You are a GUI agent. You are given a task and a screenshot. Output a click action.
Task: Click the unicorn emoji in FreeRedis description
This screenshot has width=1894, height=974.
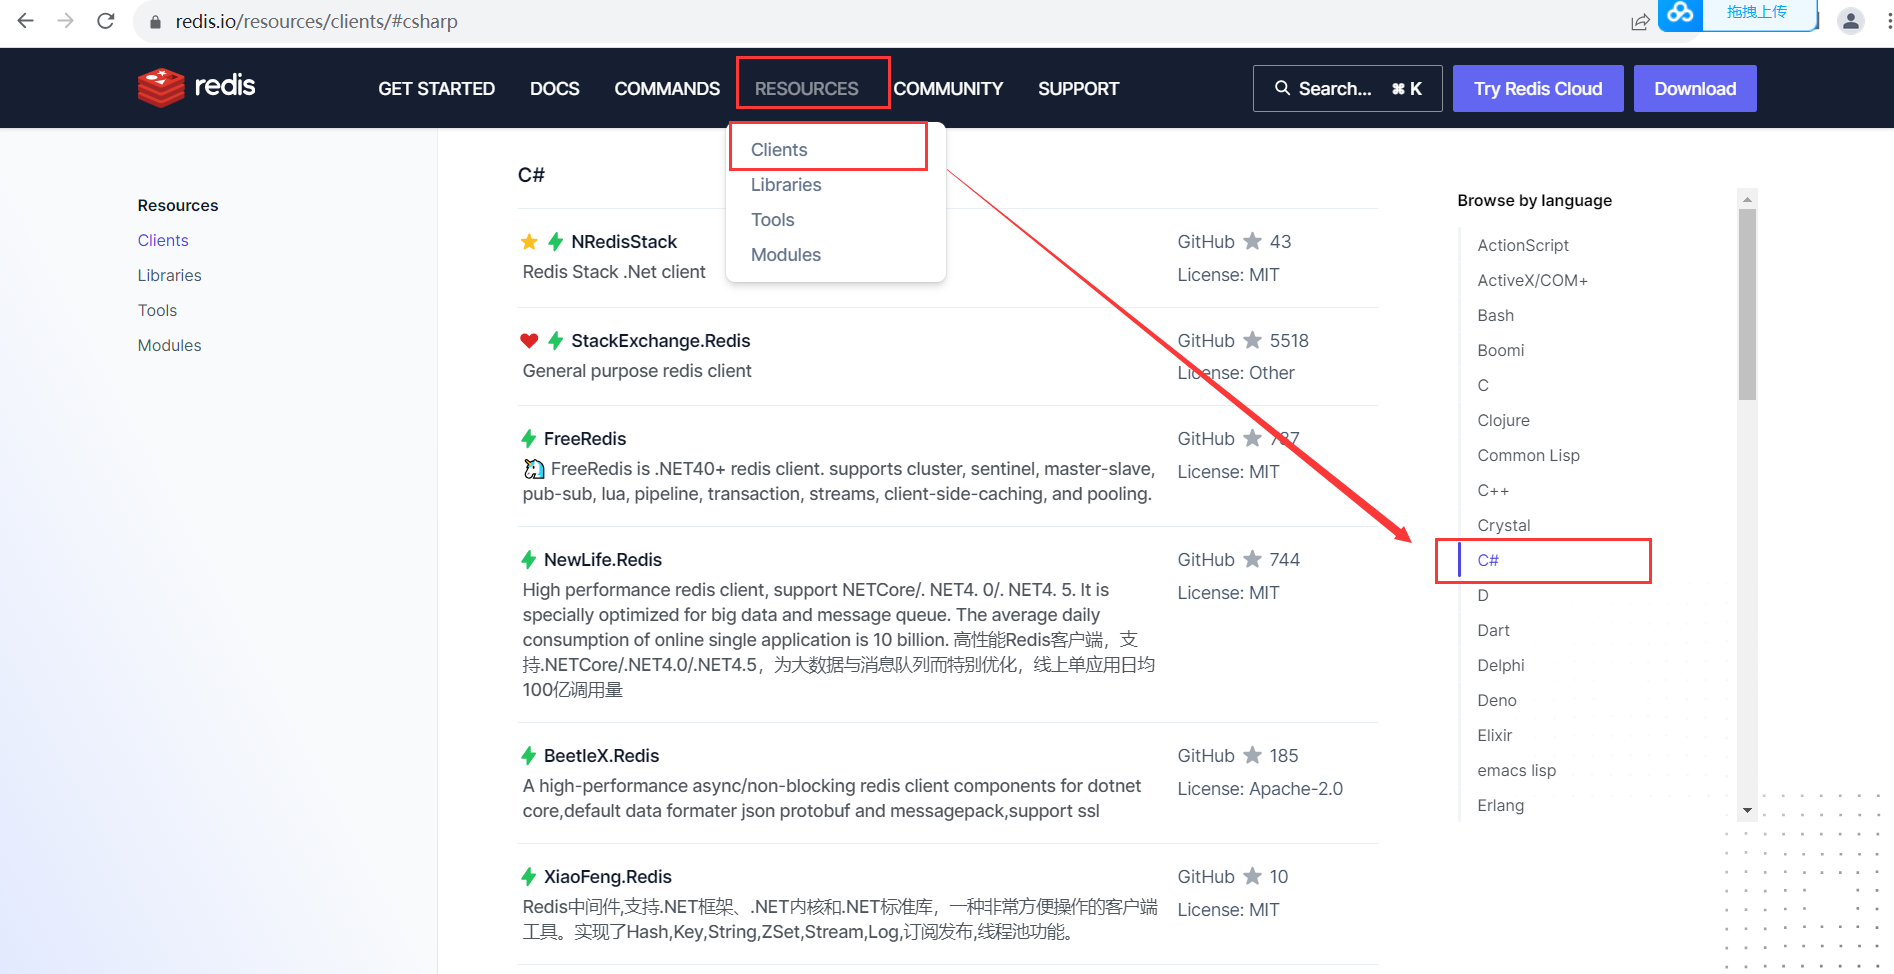pyautogui.click(x=534, y=469)
